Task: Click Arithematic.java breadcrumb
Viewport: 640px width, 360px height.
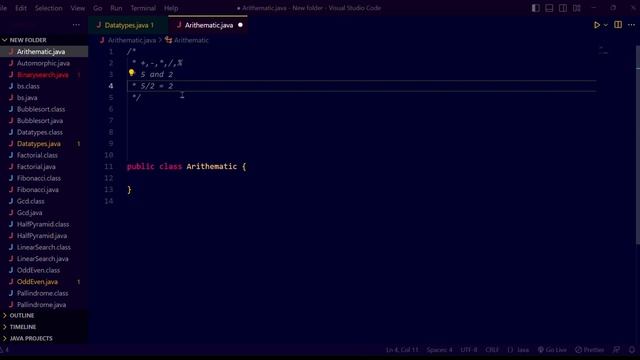Action: coord(131,40)
